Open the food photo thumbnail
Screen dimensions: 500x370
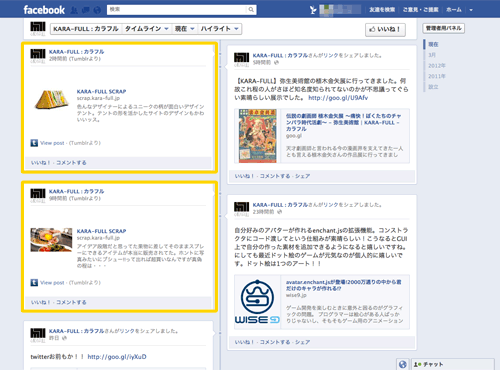(51, 240)
